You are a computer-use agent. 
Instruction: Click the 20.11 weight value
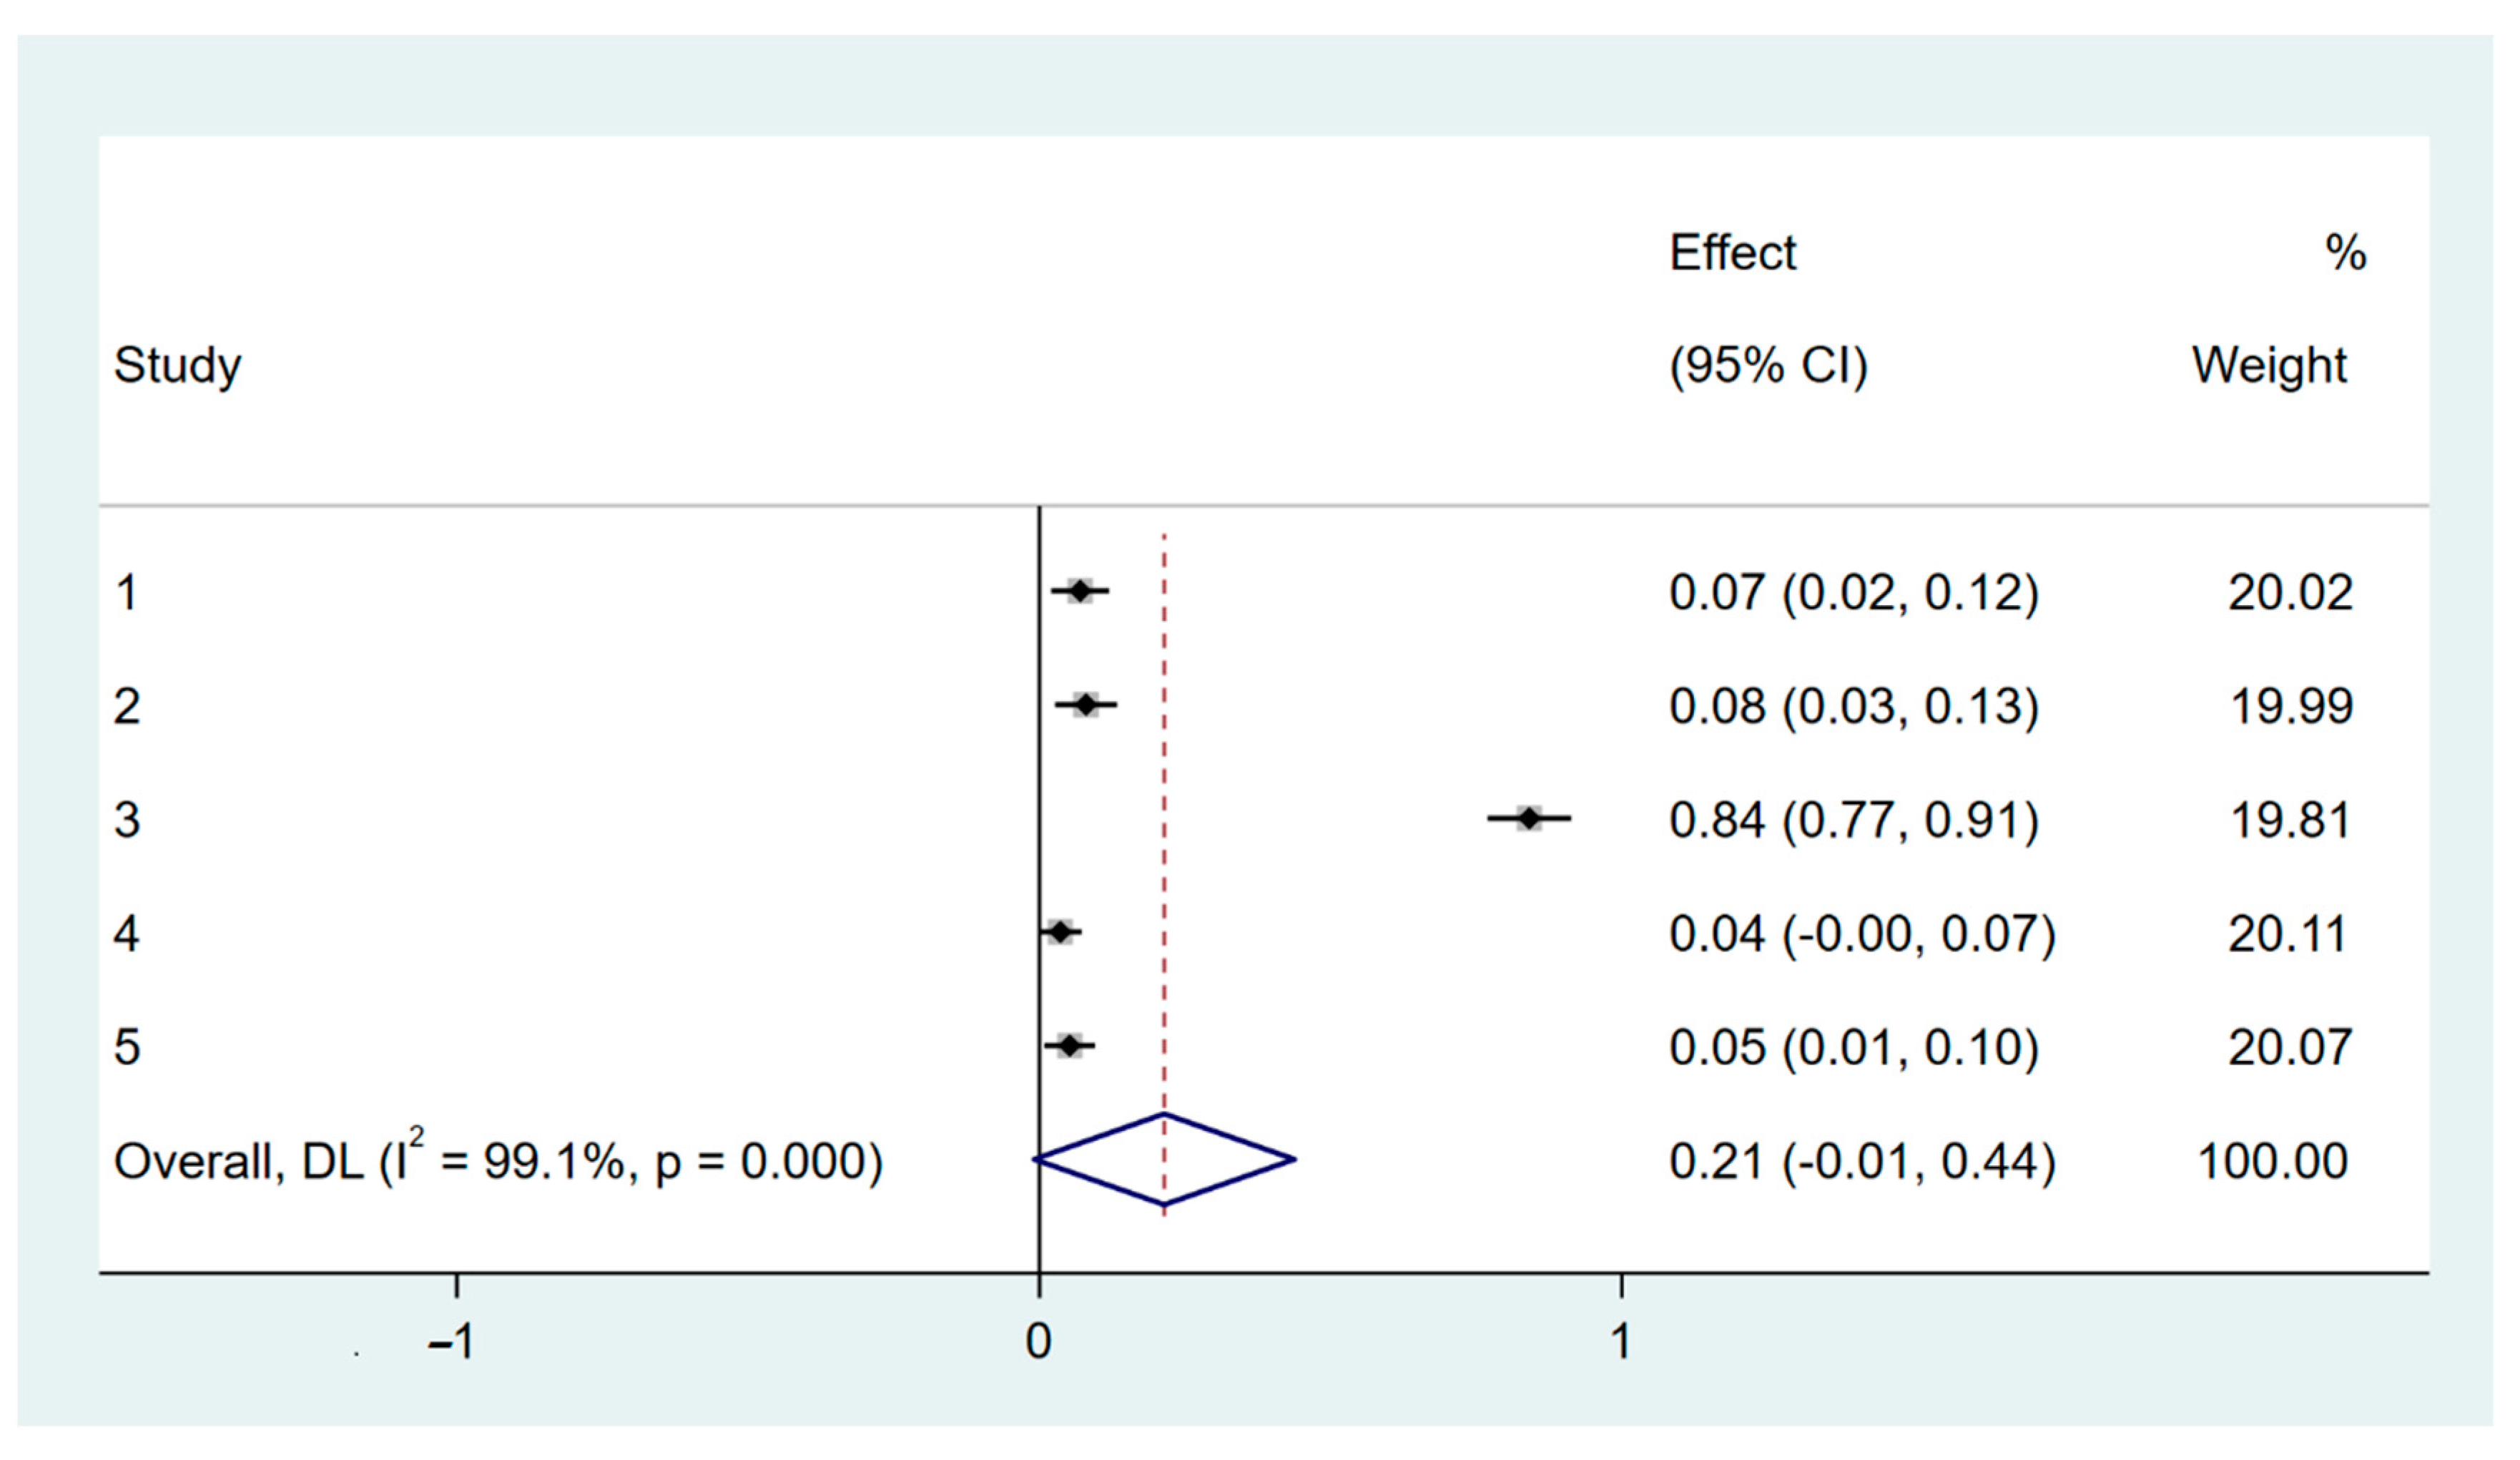(x=2287, y=934)
